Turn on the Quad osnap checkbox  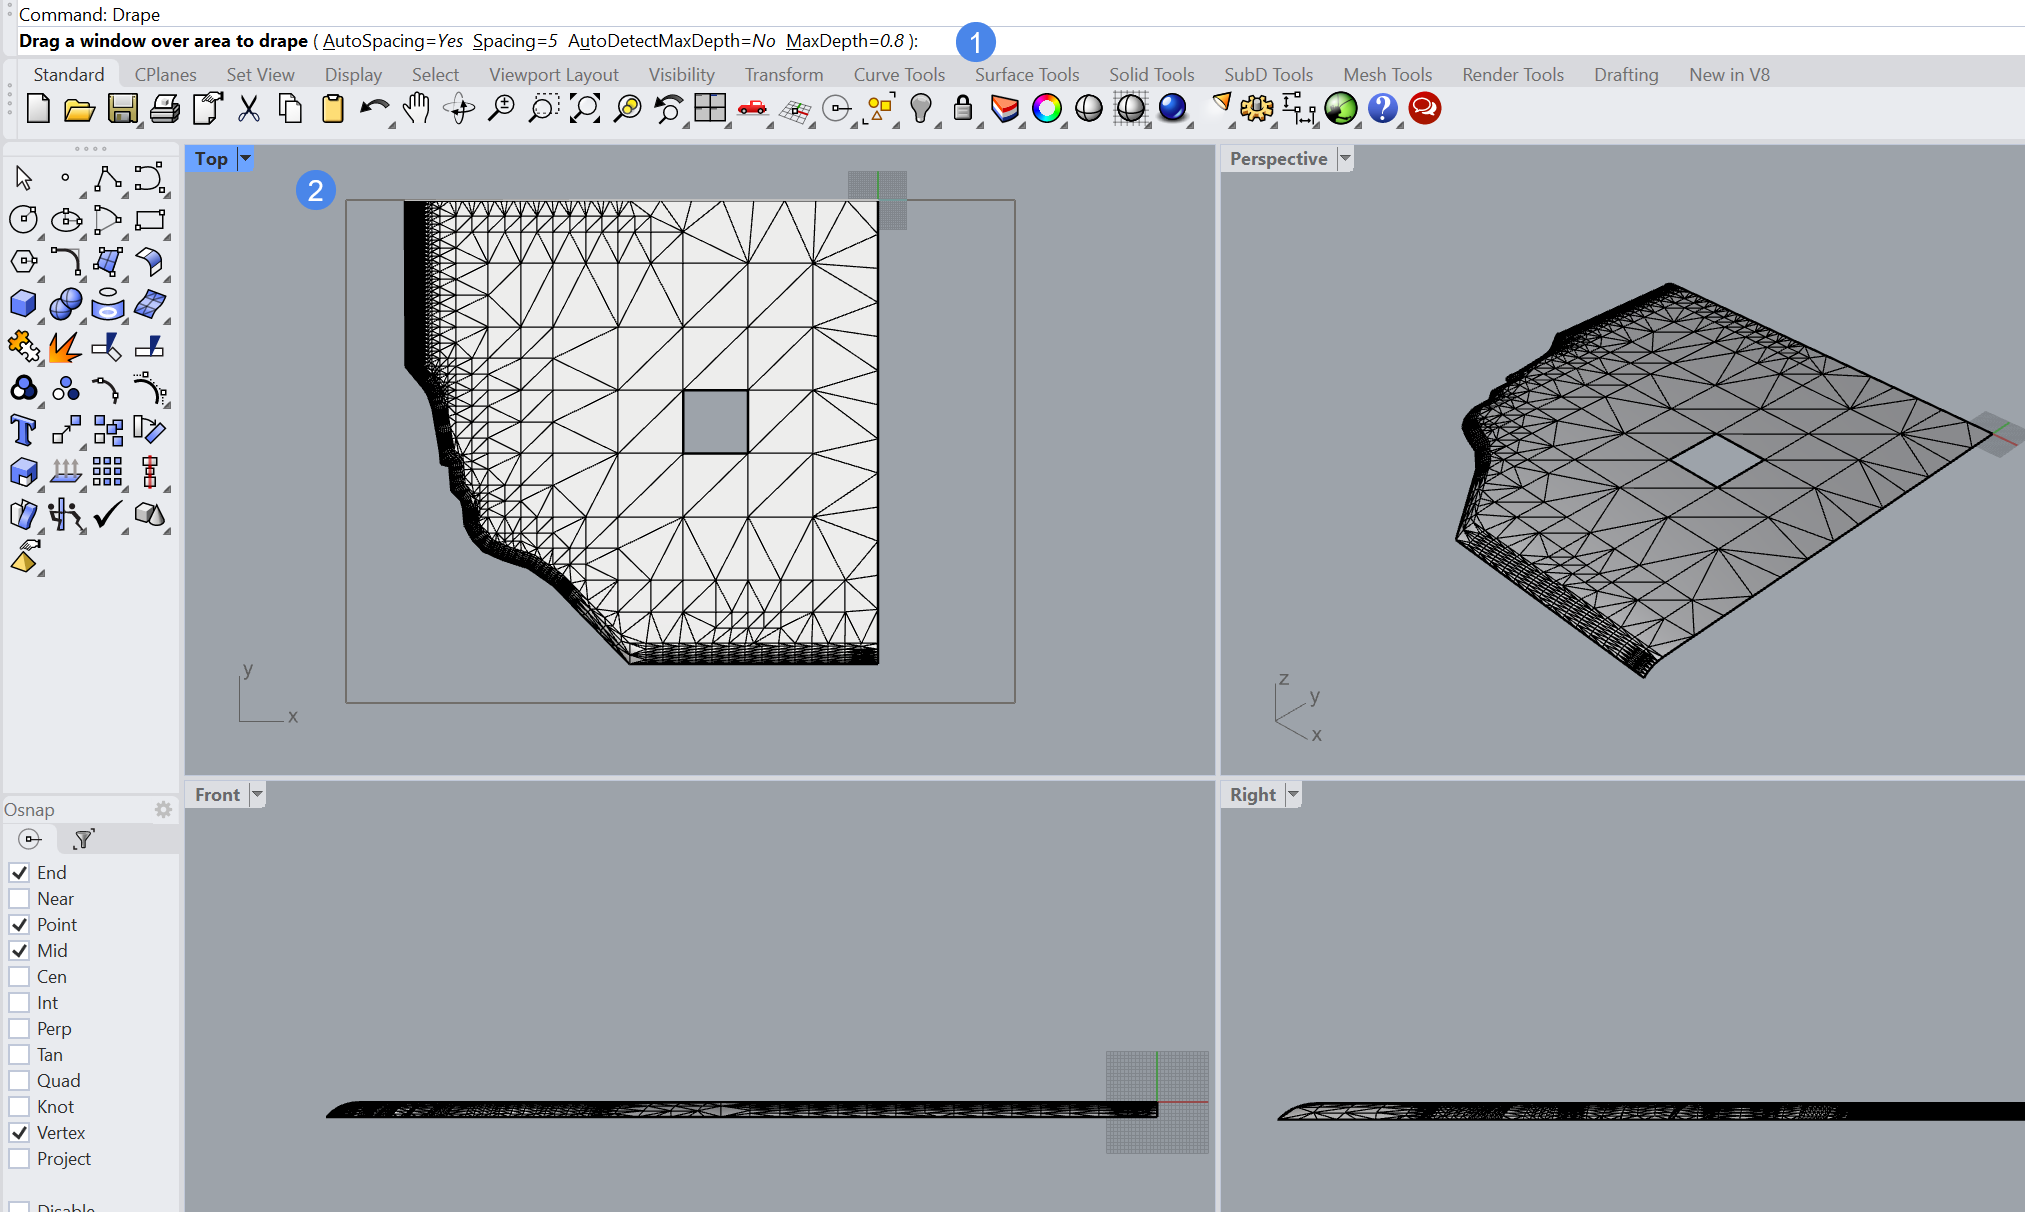coord(19,1081)
